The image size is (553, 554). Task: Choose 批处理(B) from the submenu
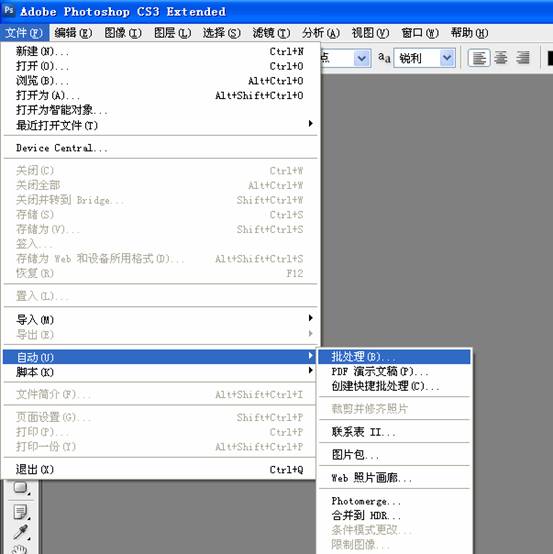(395, 356)
